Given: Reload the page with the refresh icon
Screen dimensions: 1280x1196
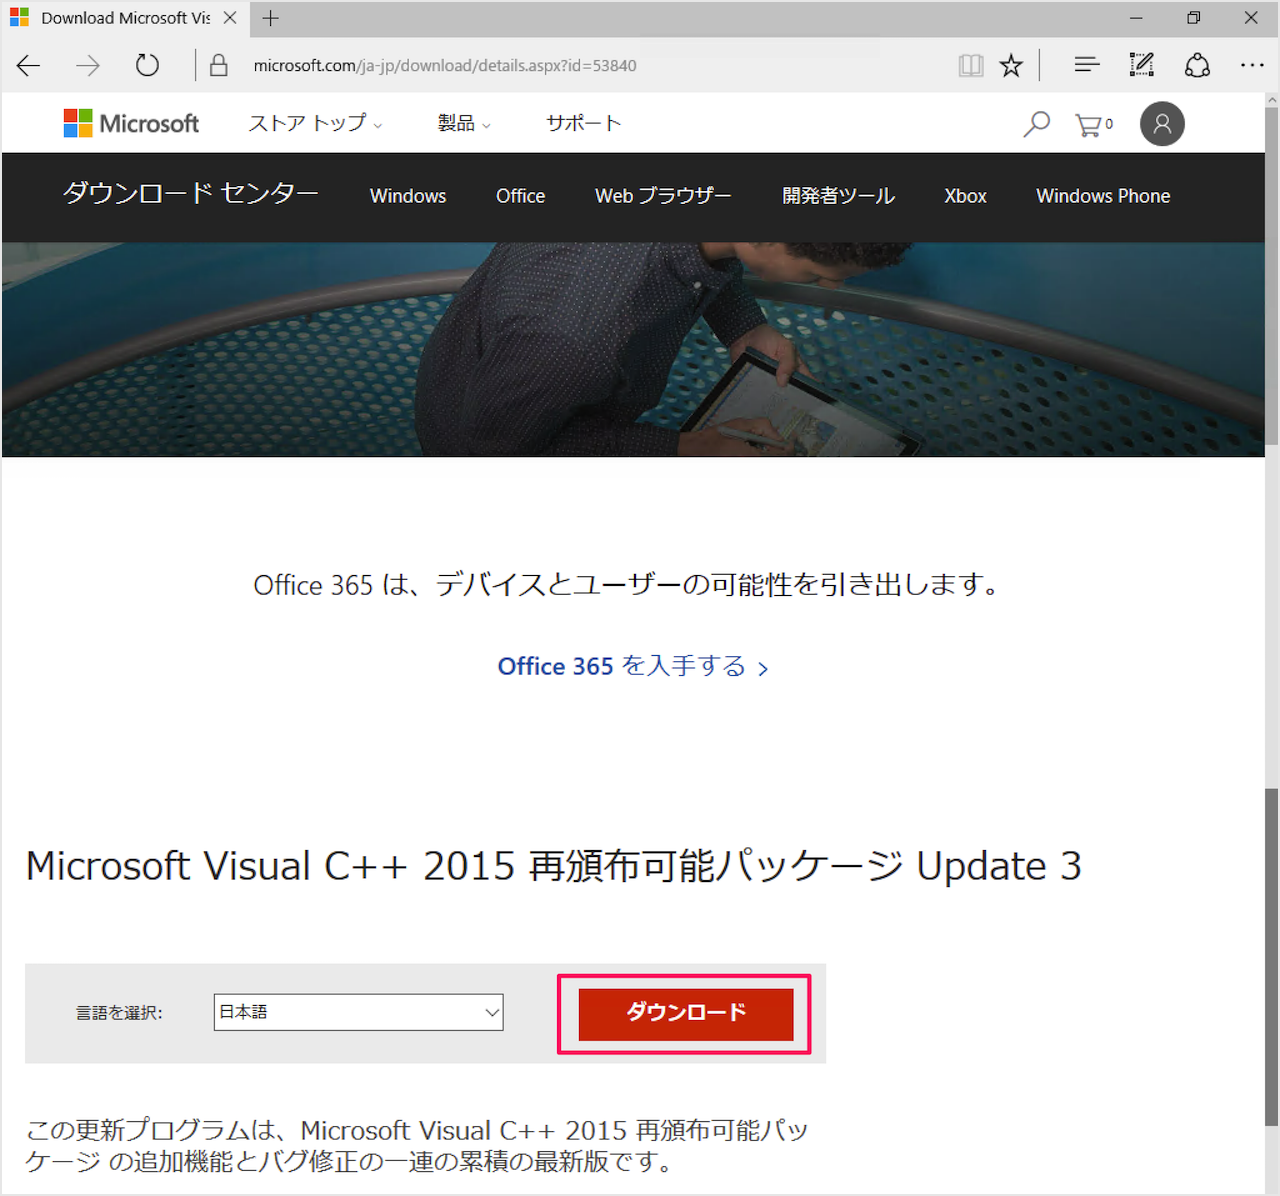Looking at the screenshot, I should (147, 66).
